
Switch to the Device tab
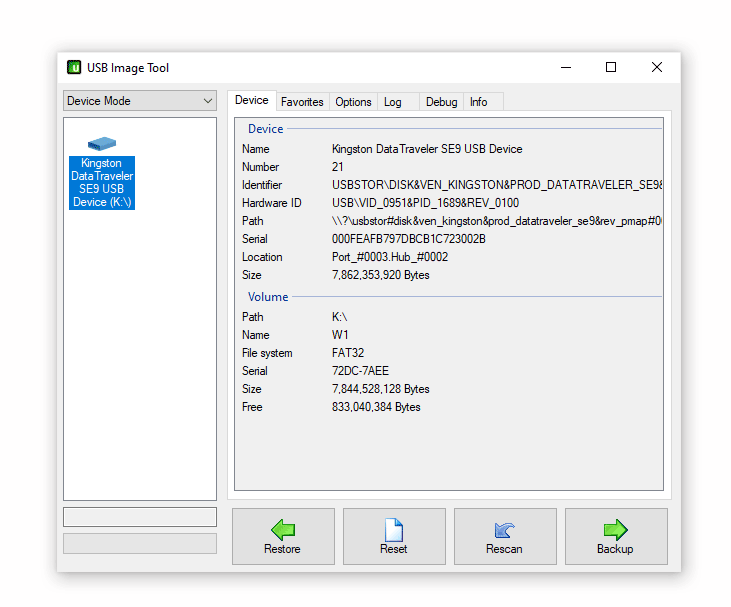coord(252,100)
